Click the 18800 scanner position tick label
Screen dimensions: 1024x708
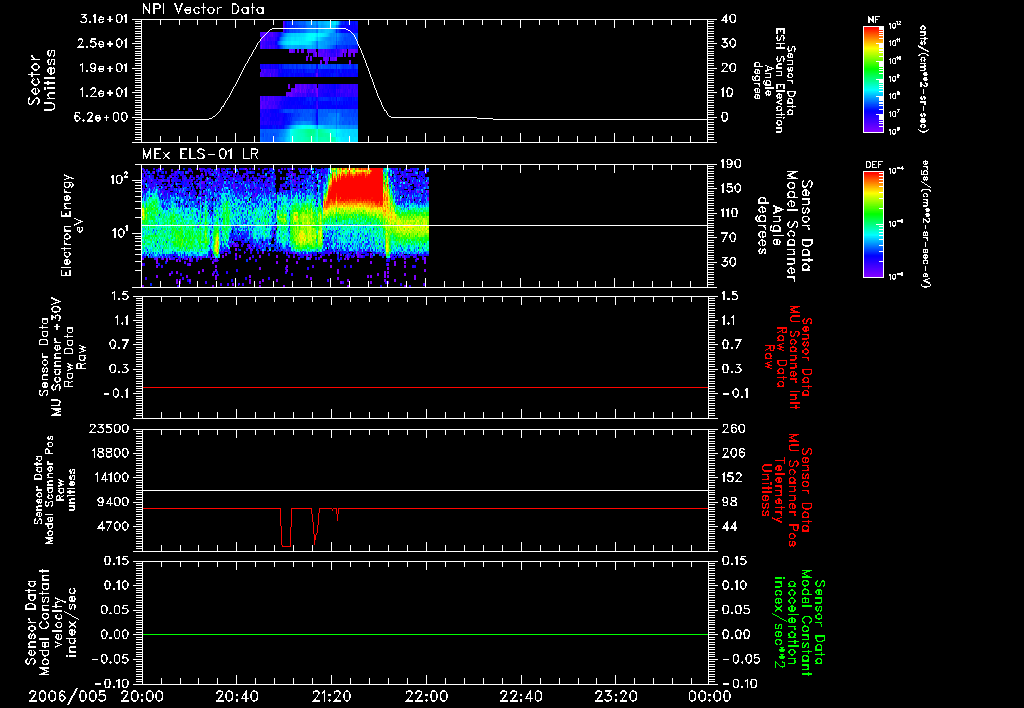point(109,453)
